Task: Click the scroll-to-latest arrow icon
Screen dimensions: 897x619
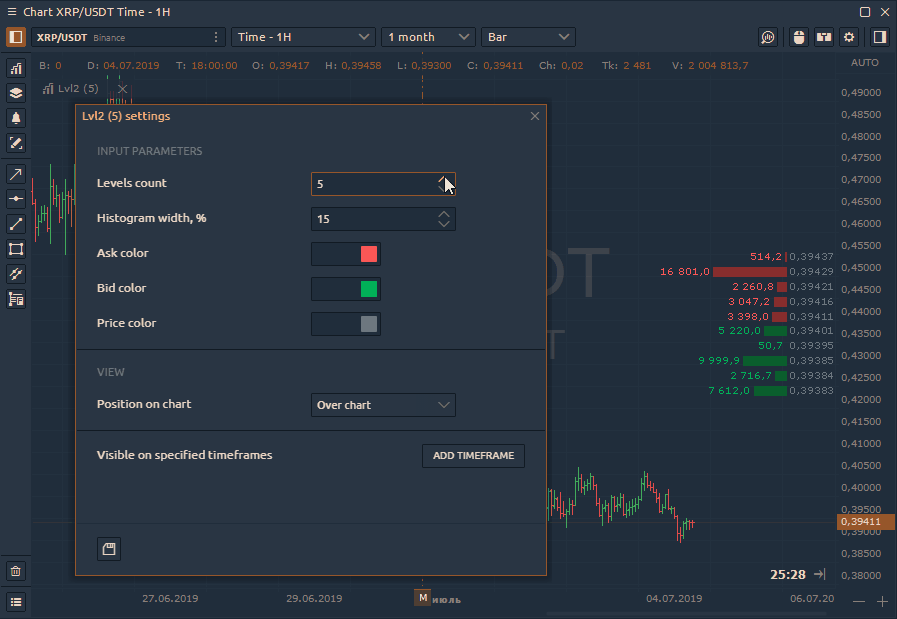Action: 820,574
